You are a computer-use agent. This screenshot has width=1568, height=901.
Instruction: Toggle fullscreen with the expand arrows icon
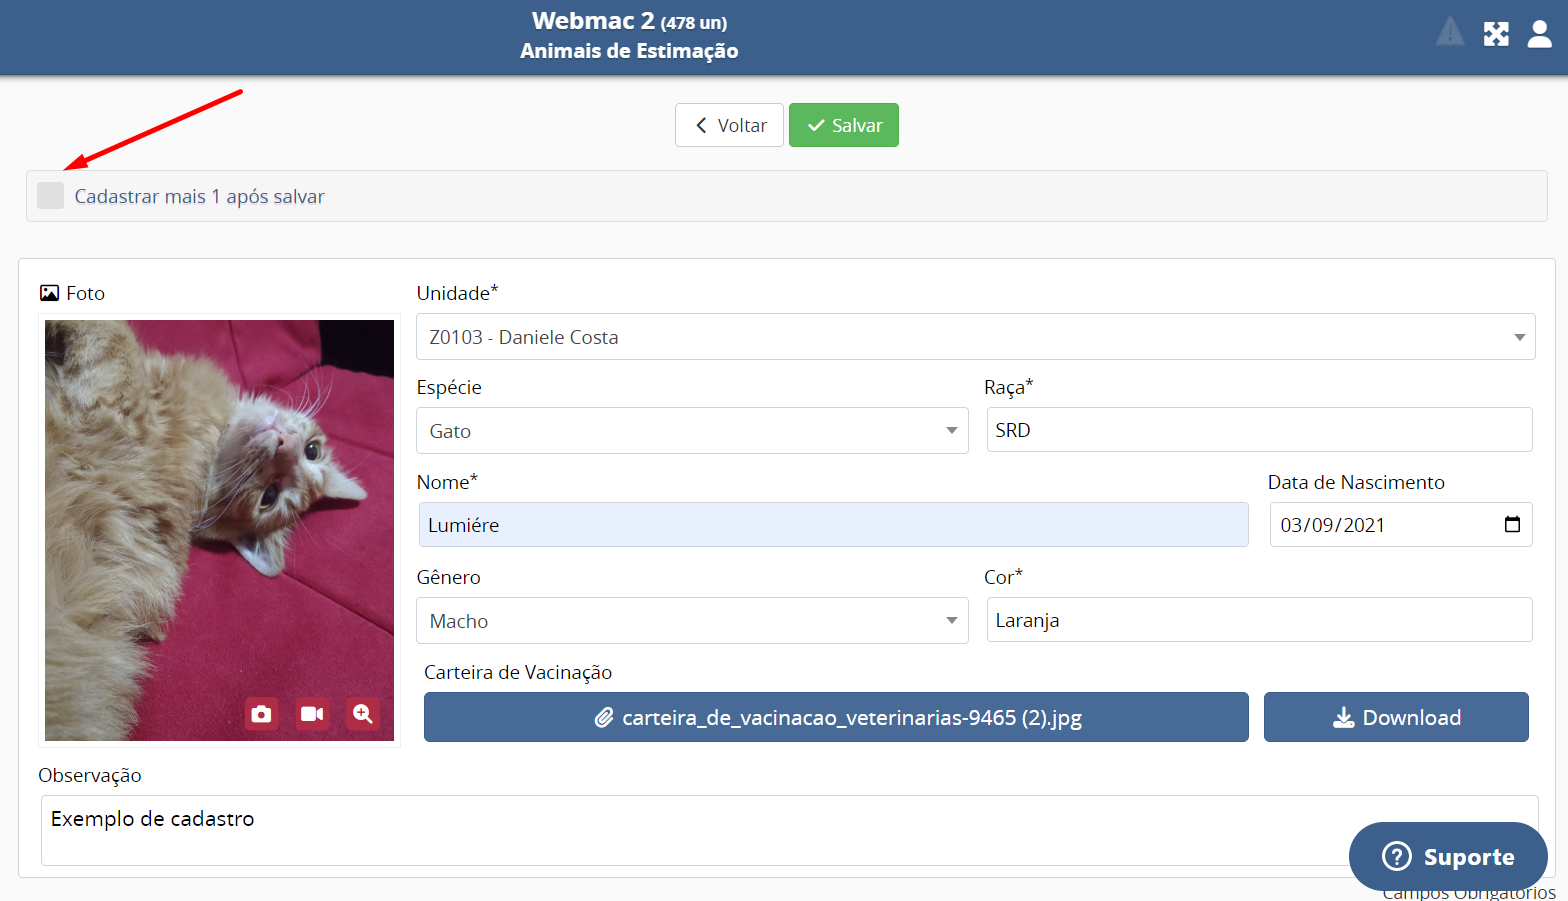coord(1496,34)
